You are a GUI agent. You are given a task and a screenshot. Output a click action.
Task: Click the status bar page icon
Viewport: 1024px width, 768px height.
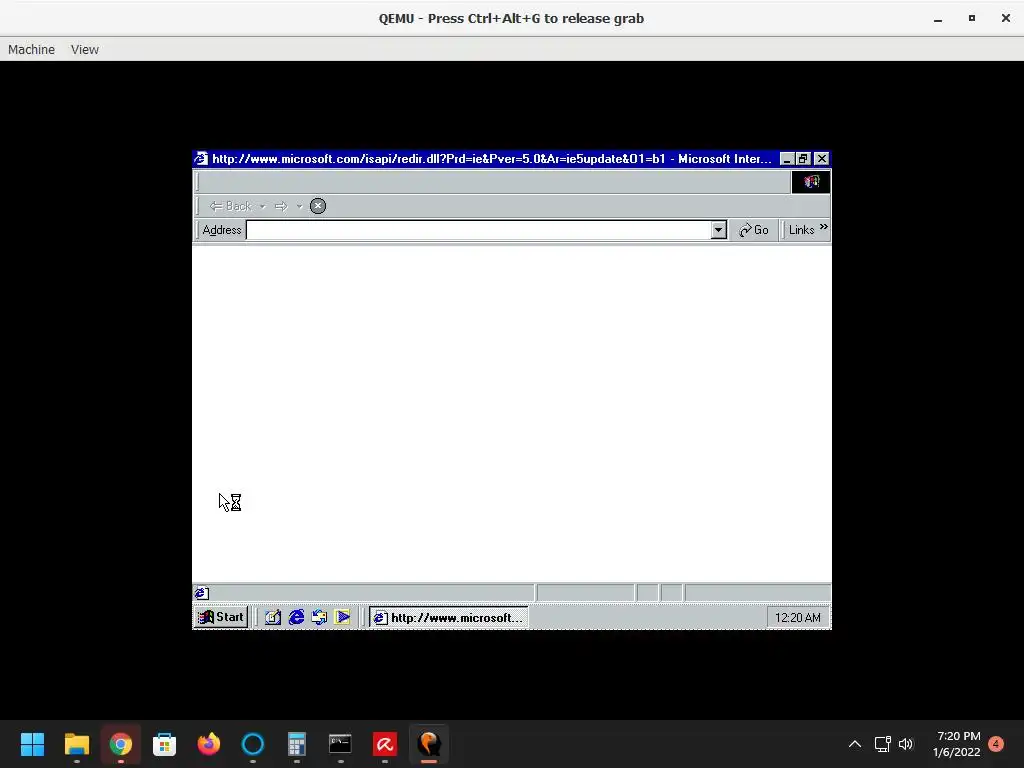coord(201,593)
